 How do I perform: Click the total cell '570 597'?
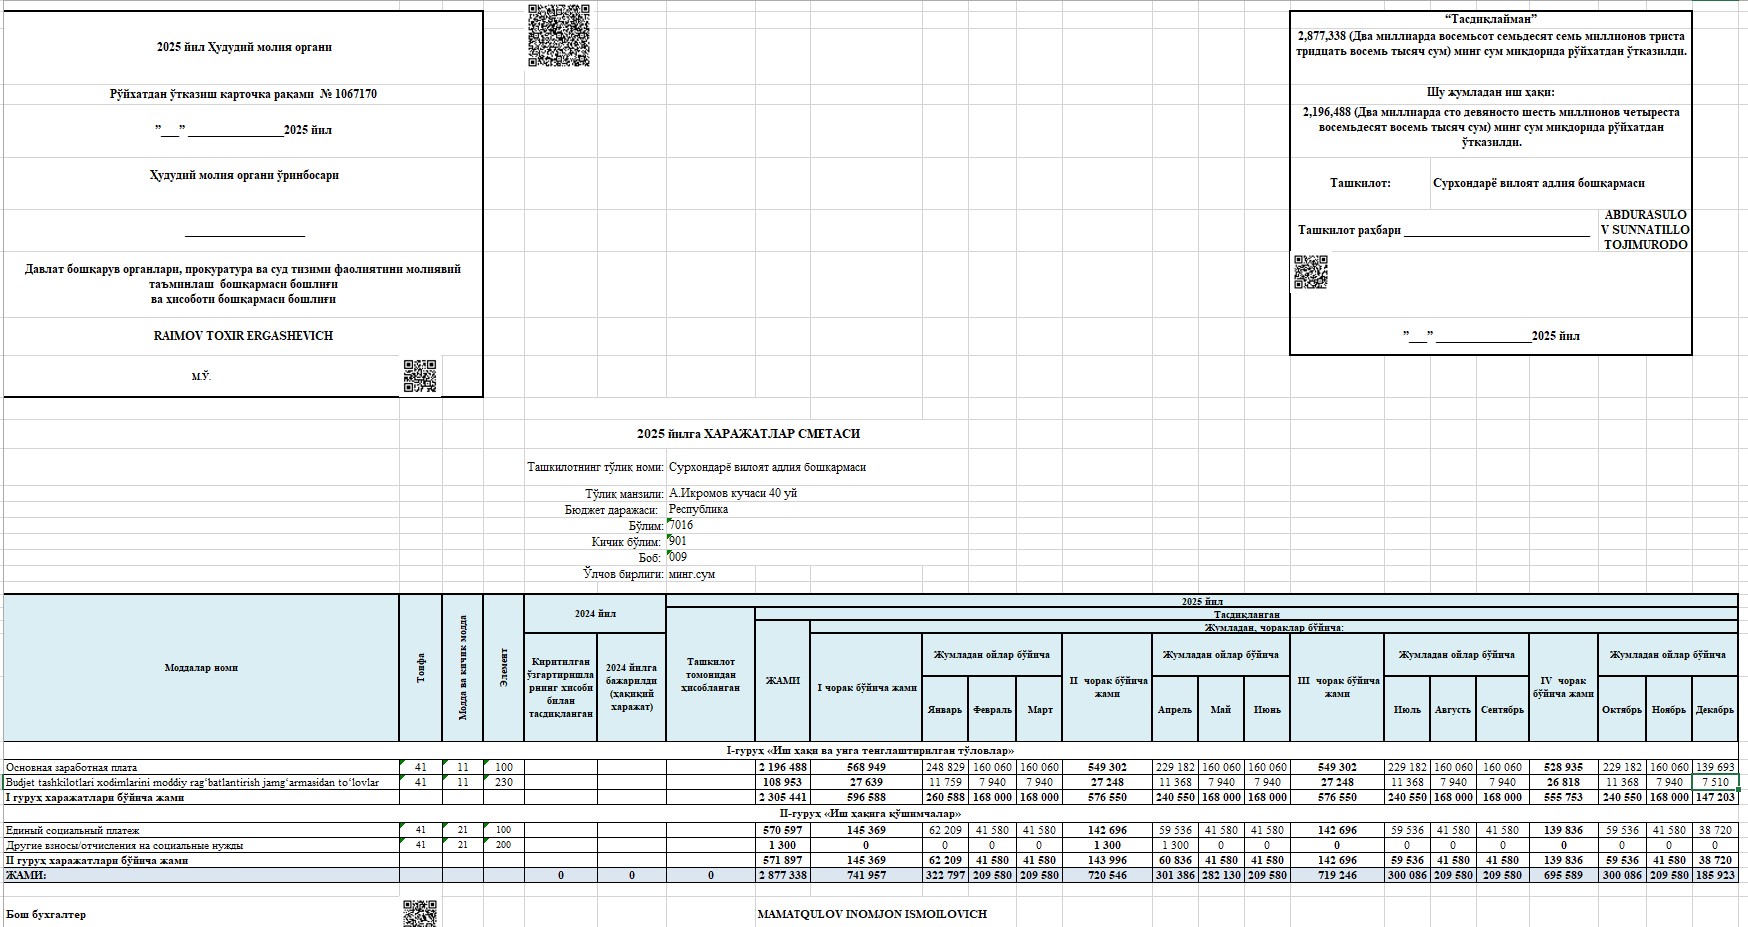tap(783, 830)
